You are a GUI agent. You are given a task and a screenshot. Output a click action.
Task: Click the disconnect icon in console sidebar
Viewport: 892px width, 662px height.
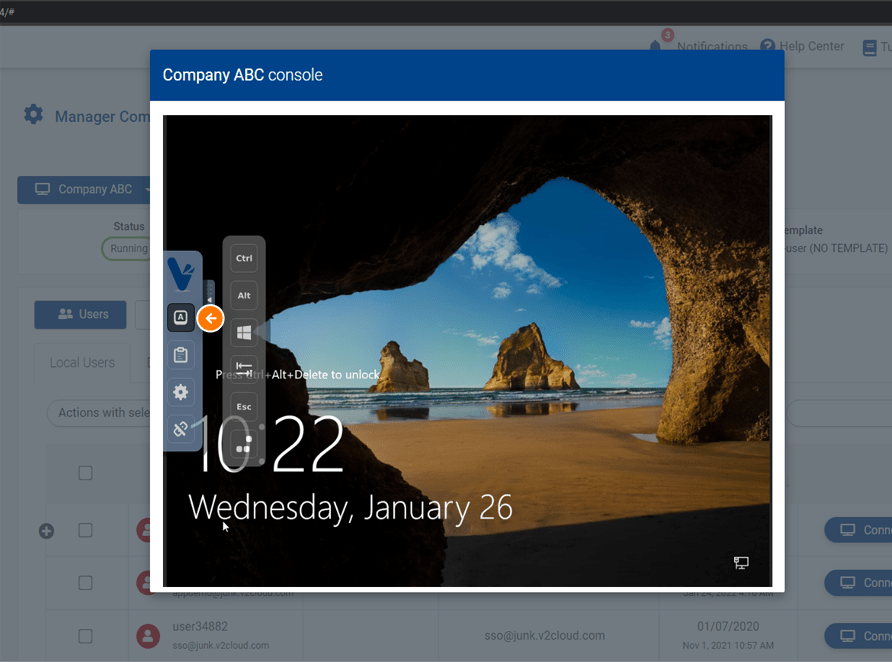click(181, 429)
